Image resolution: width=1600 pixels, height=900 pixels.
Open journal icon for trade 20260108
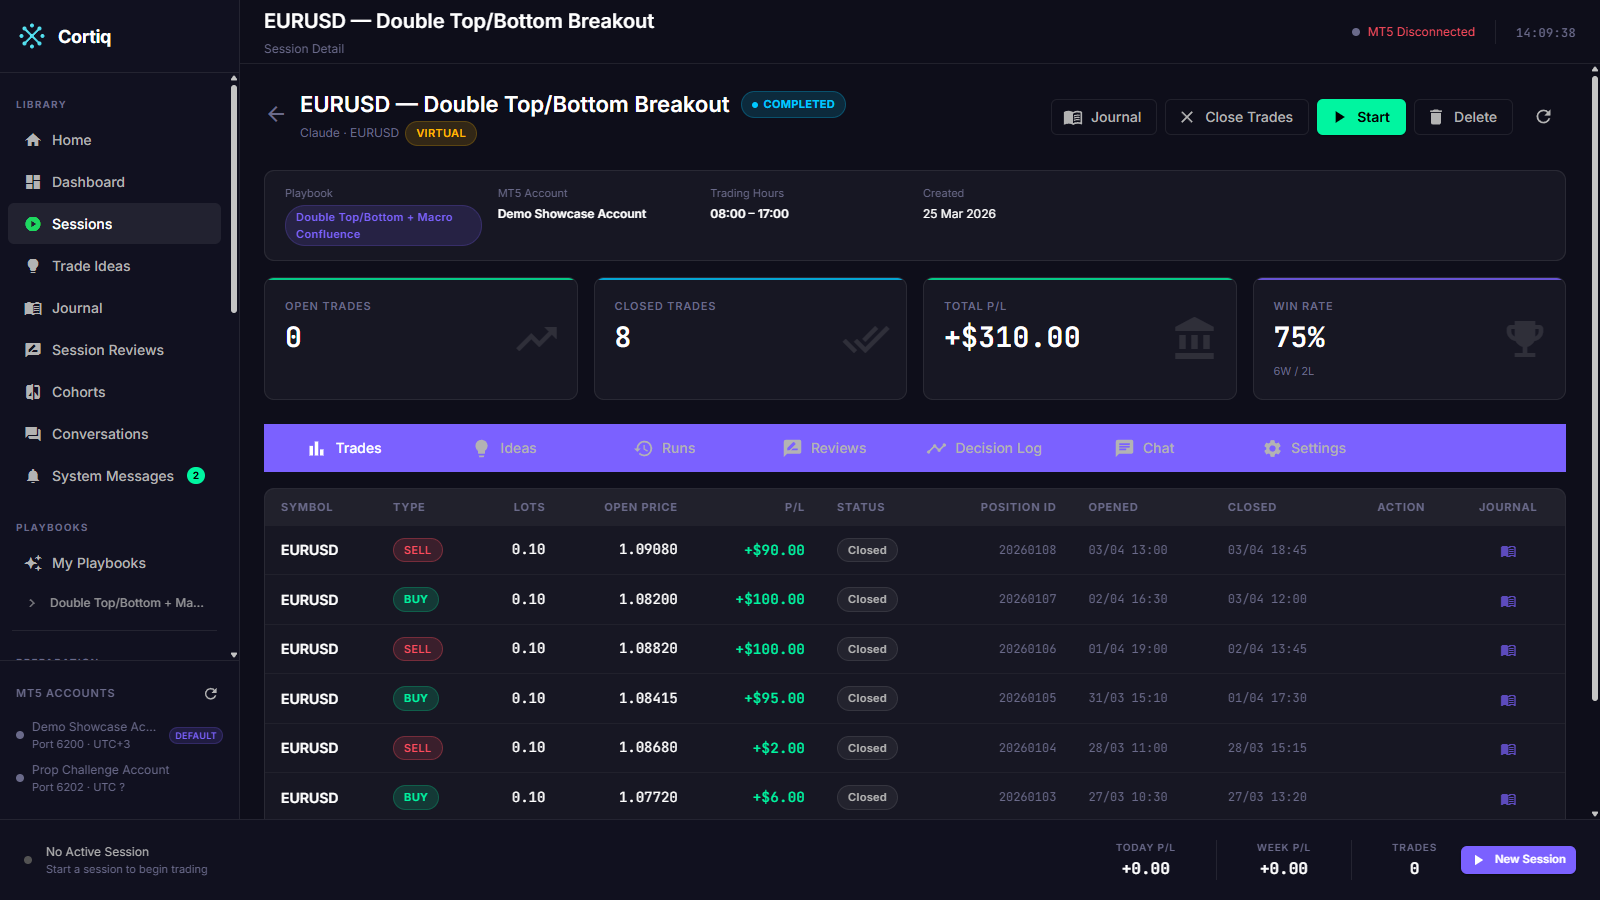click(1508, 551)
